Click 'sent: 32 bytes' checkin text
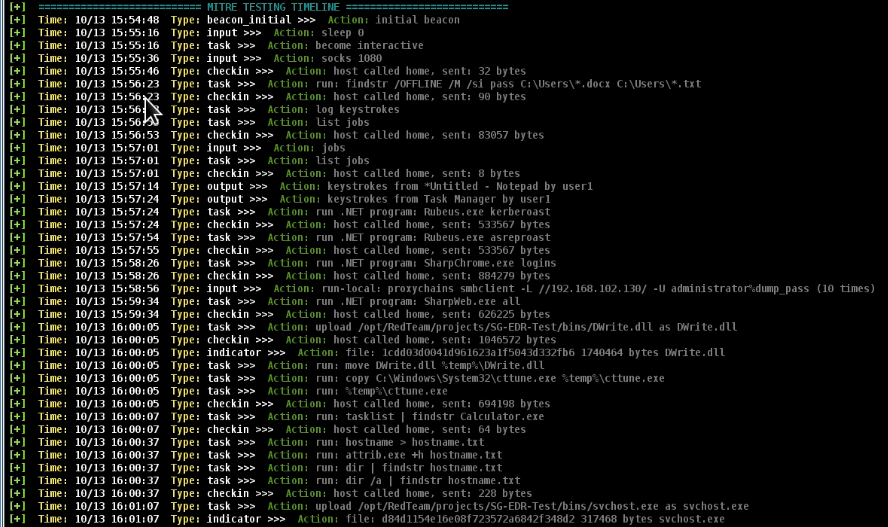The height and width of the screenshot is (527, 888). pyautogui.click(x=484, y=71)
